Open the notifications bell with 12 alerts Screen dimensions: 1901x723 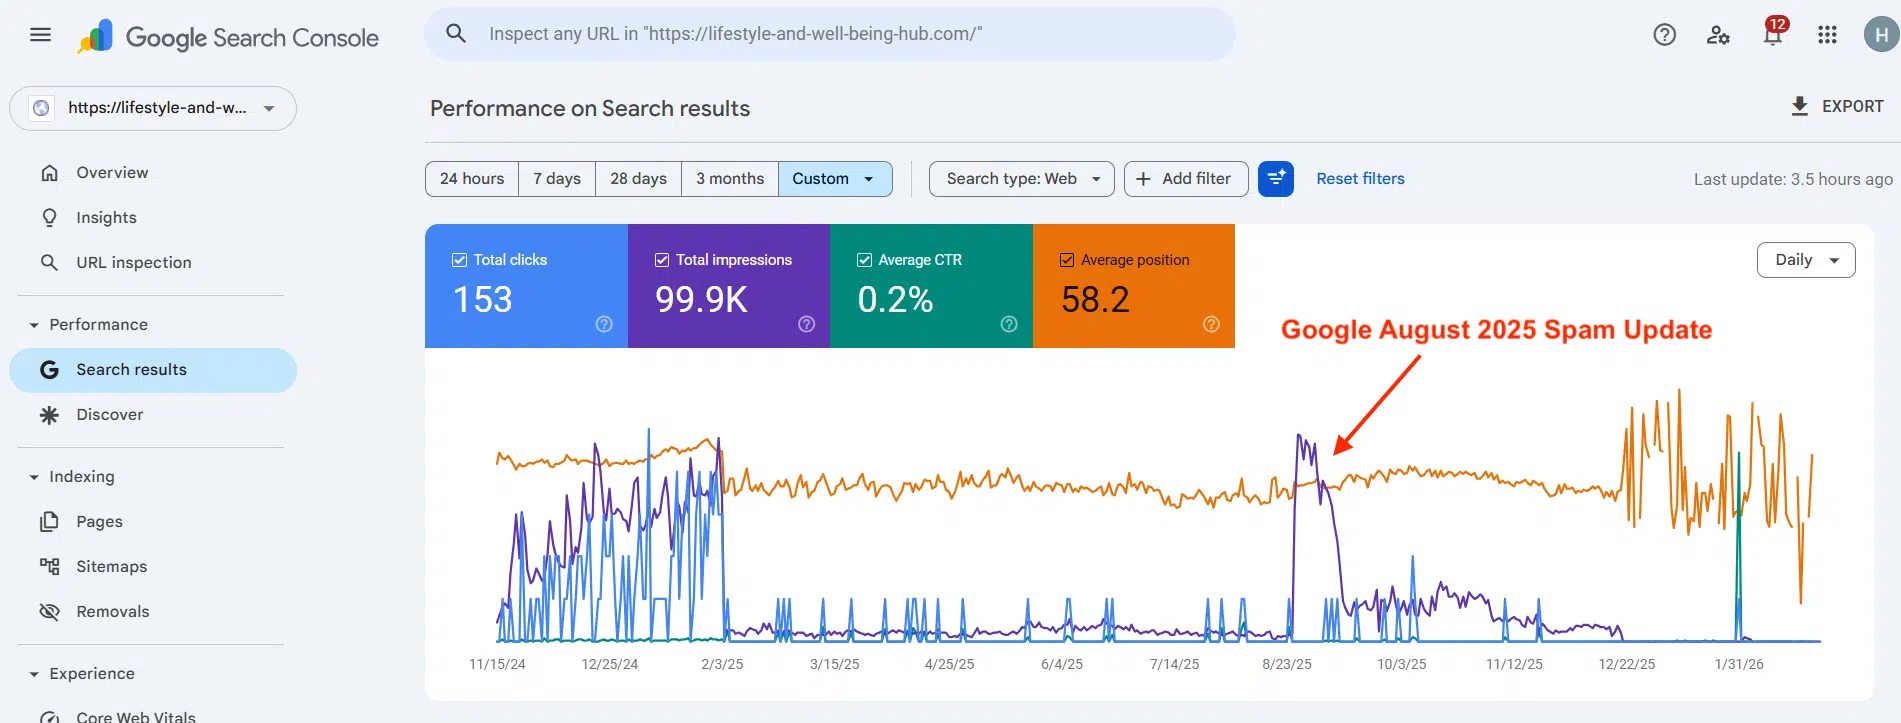[1773, 35]
